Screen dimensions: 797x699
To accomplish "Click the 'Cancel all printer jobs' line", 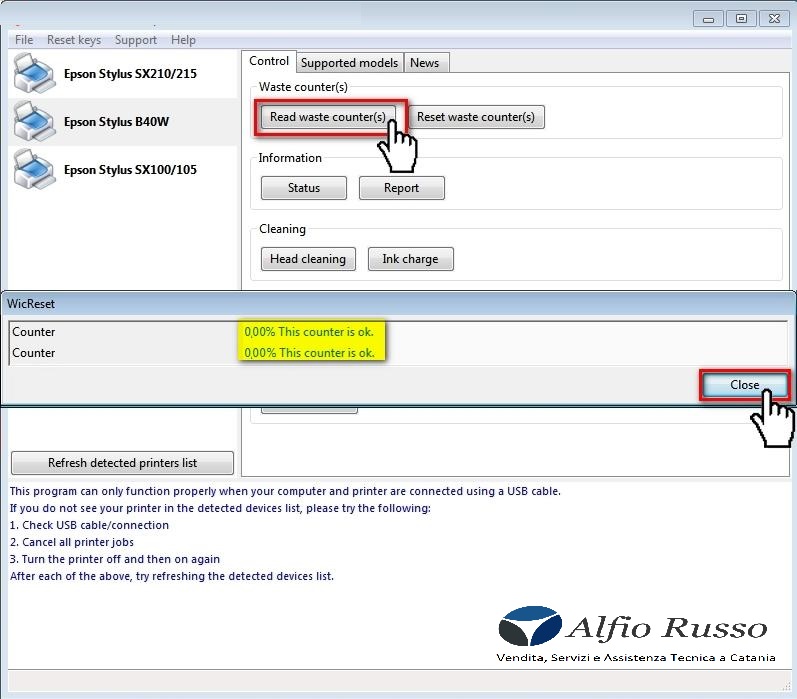I will (72, 542).
